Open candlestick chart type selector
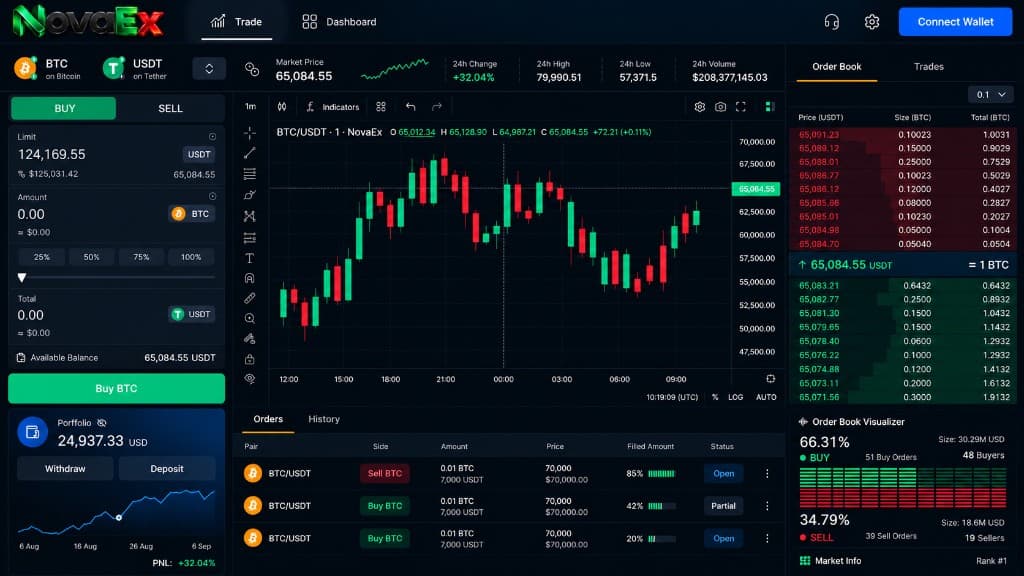This screenshot has height=576, width=1024. click(x=282, y=106)
